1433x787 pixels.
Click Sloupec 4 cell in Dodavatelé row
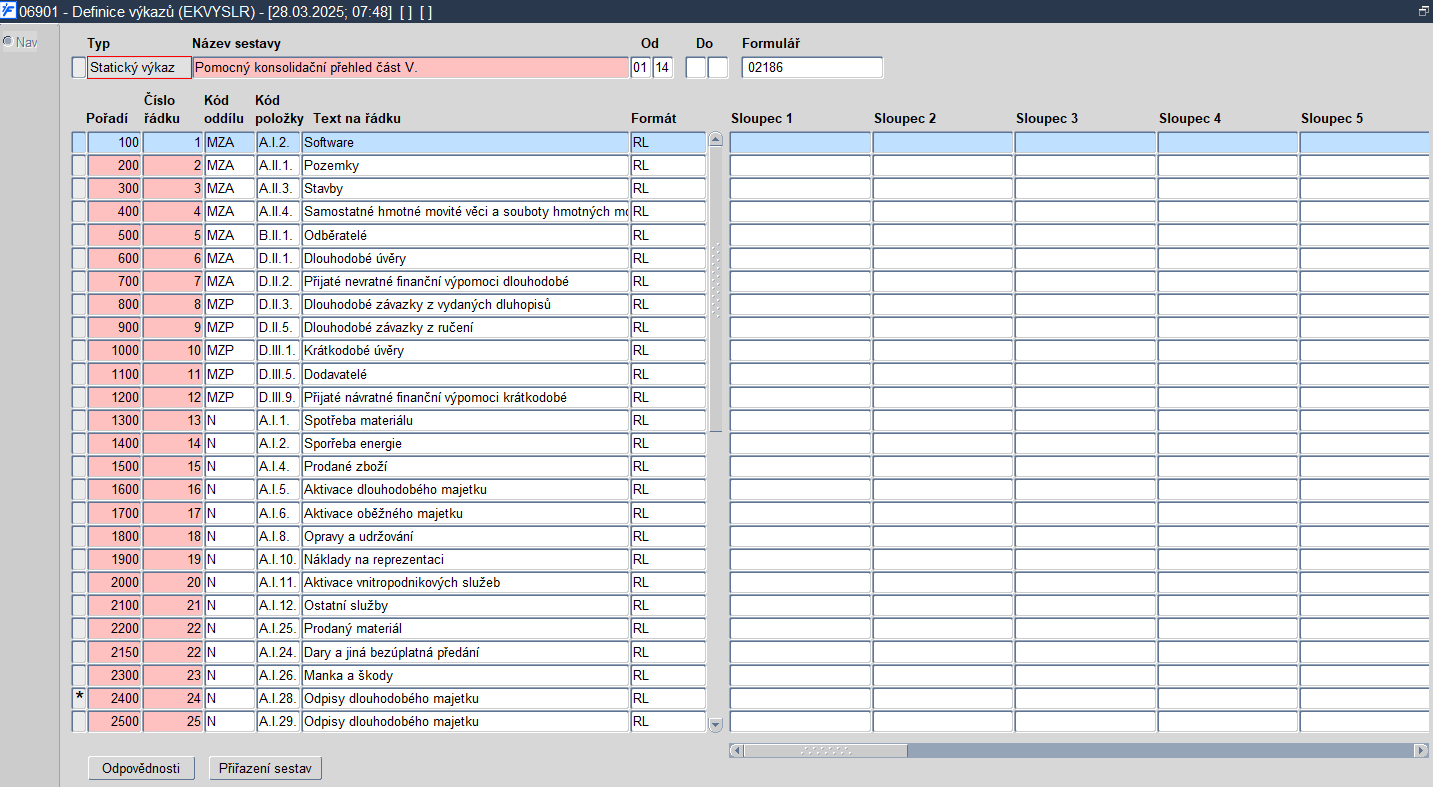pyautogui.click(x=1228, y=374)
